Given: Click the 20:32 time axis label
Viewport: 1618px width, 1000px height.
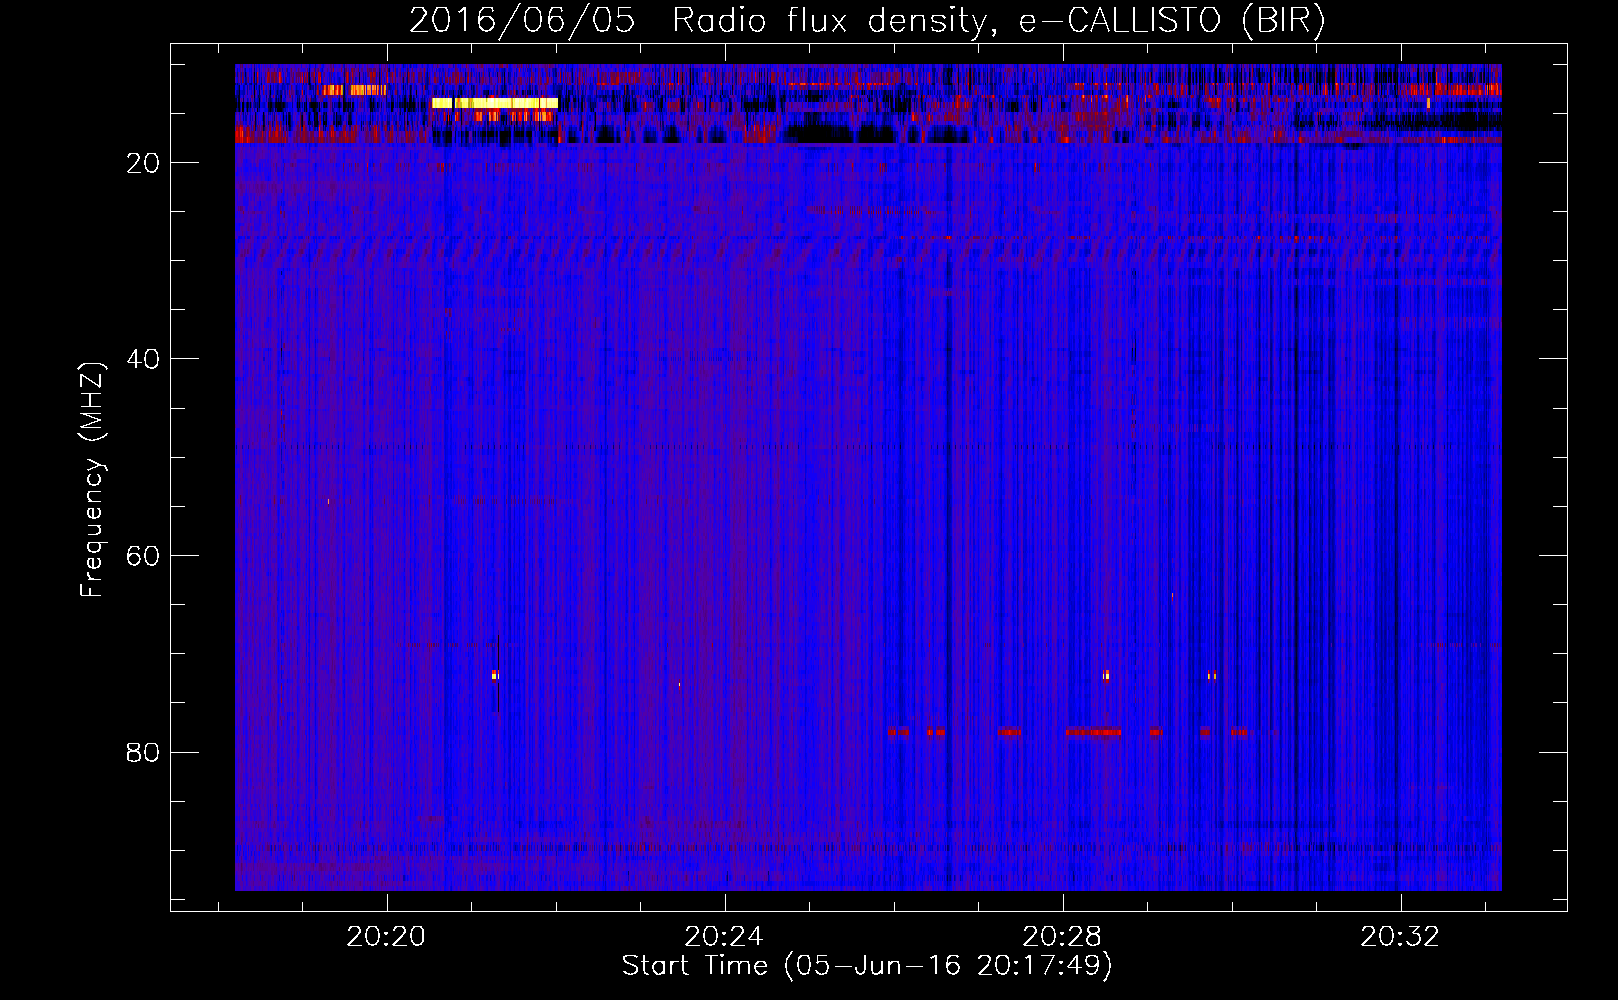Looking at the screenshot, I should coord(1399,937).
